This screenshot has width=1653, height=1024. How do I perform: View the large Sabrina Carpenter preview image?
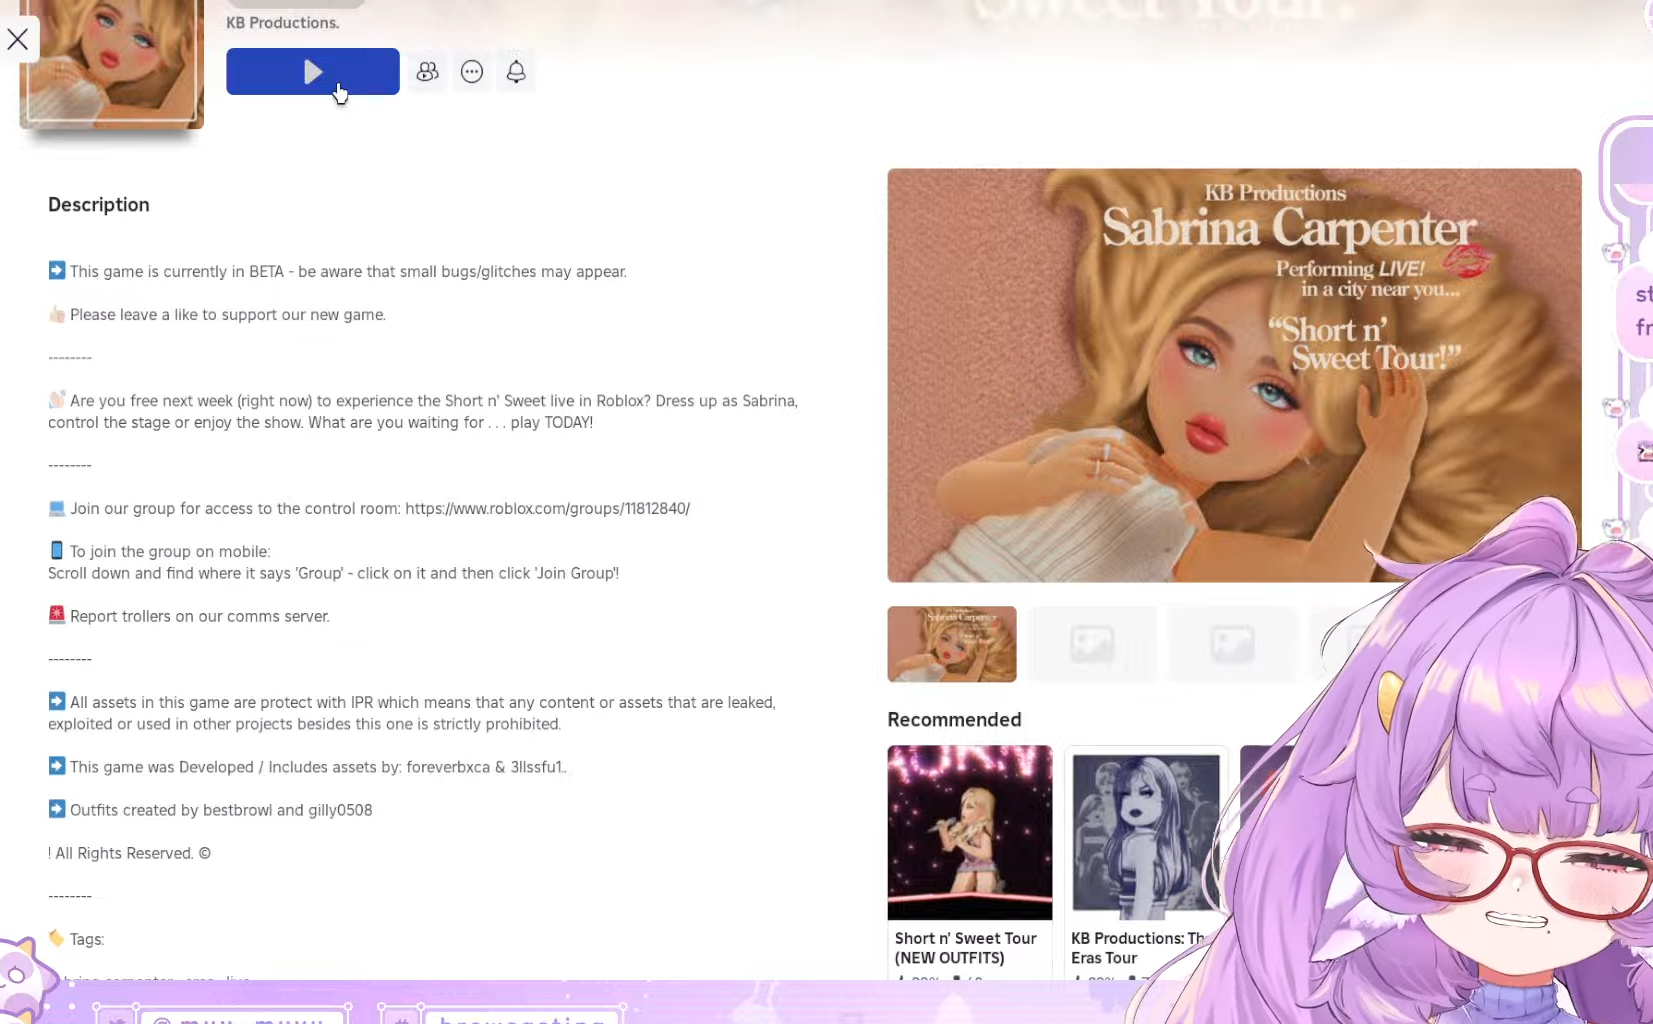[1234, 375]
